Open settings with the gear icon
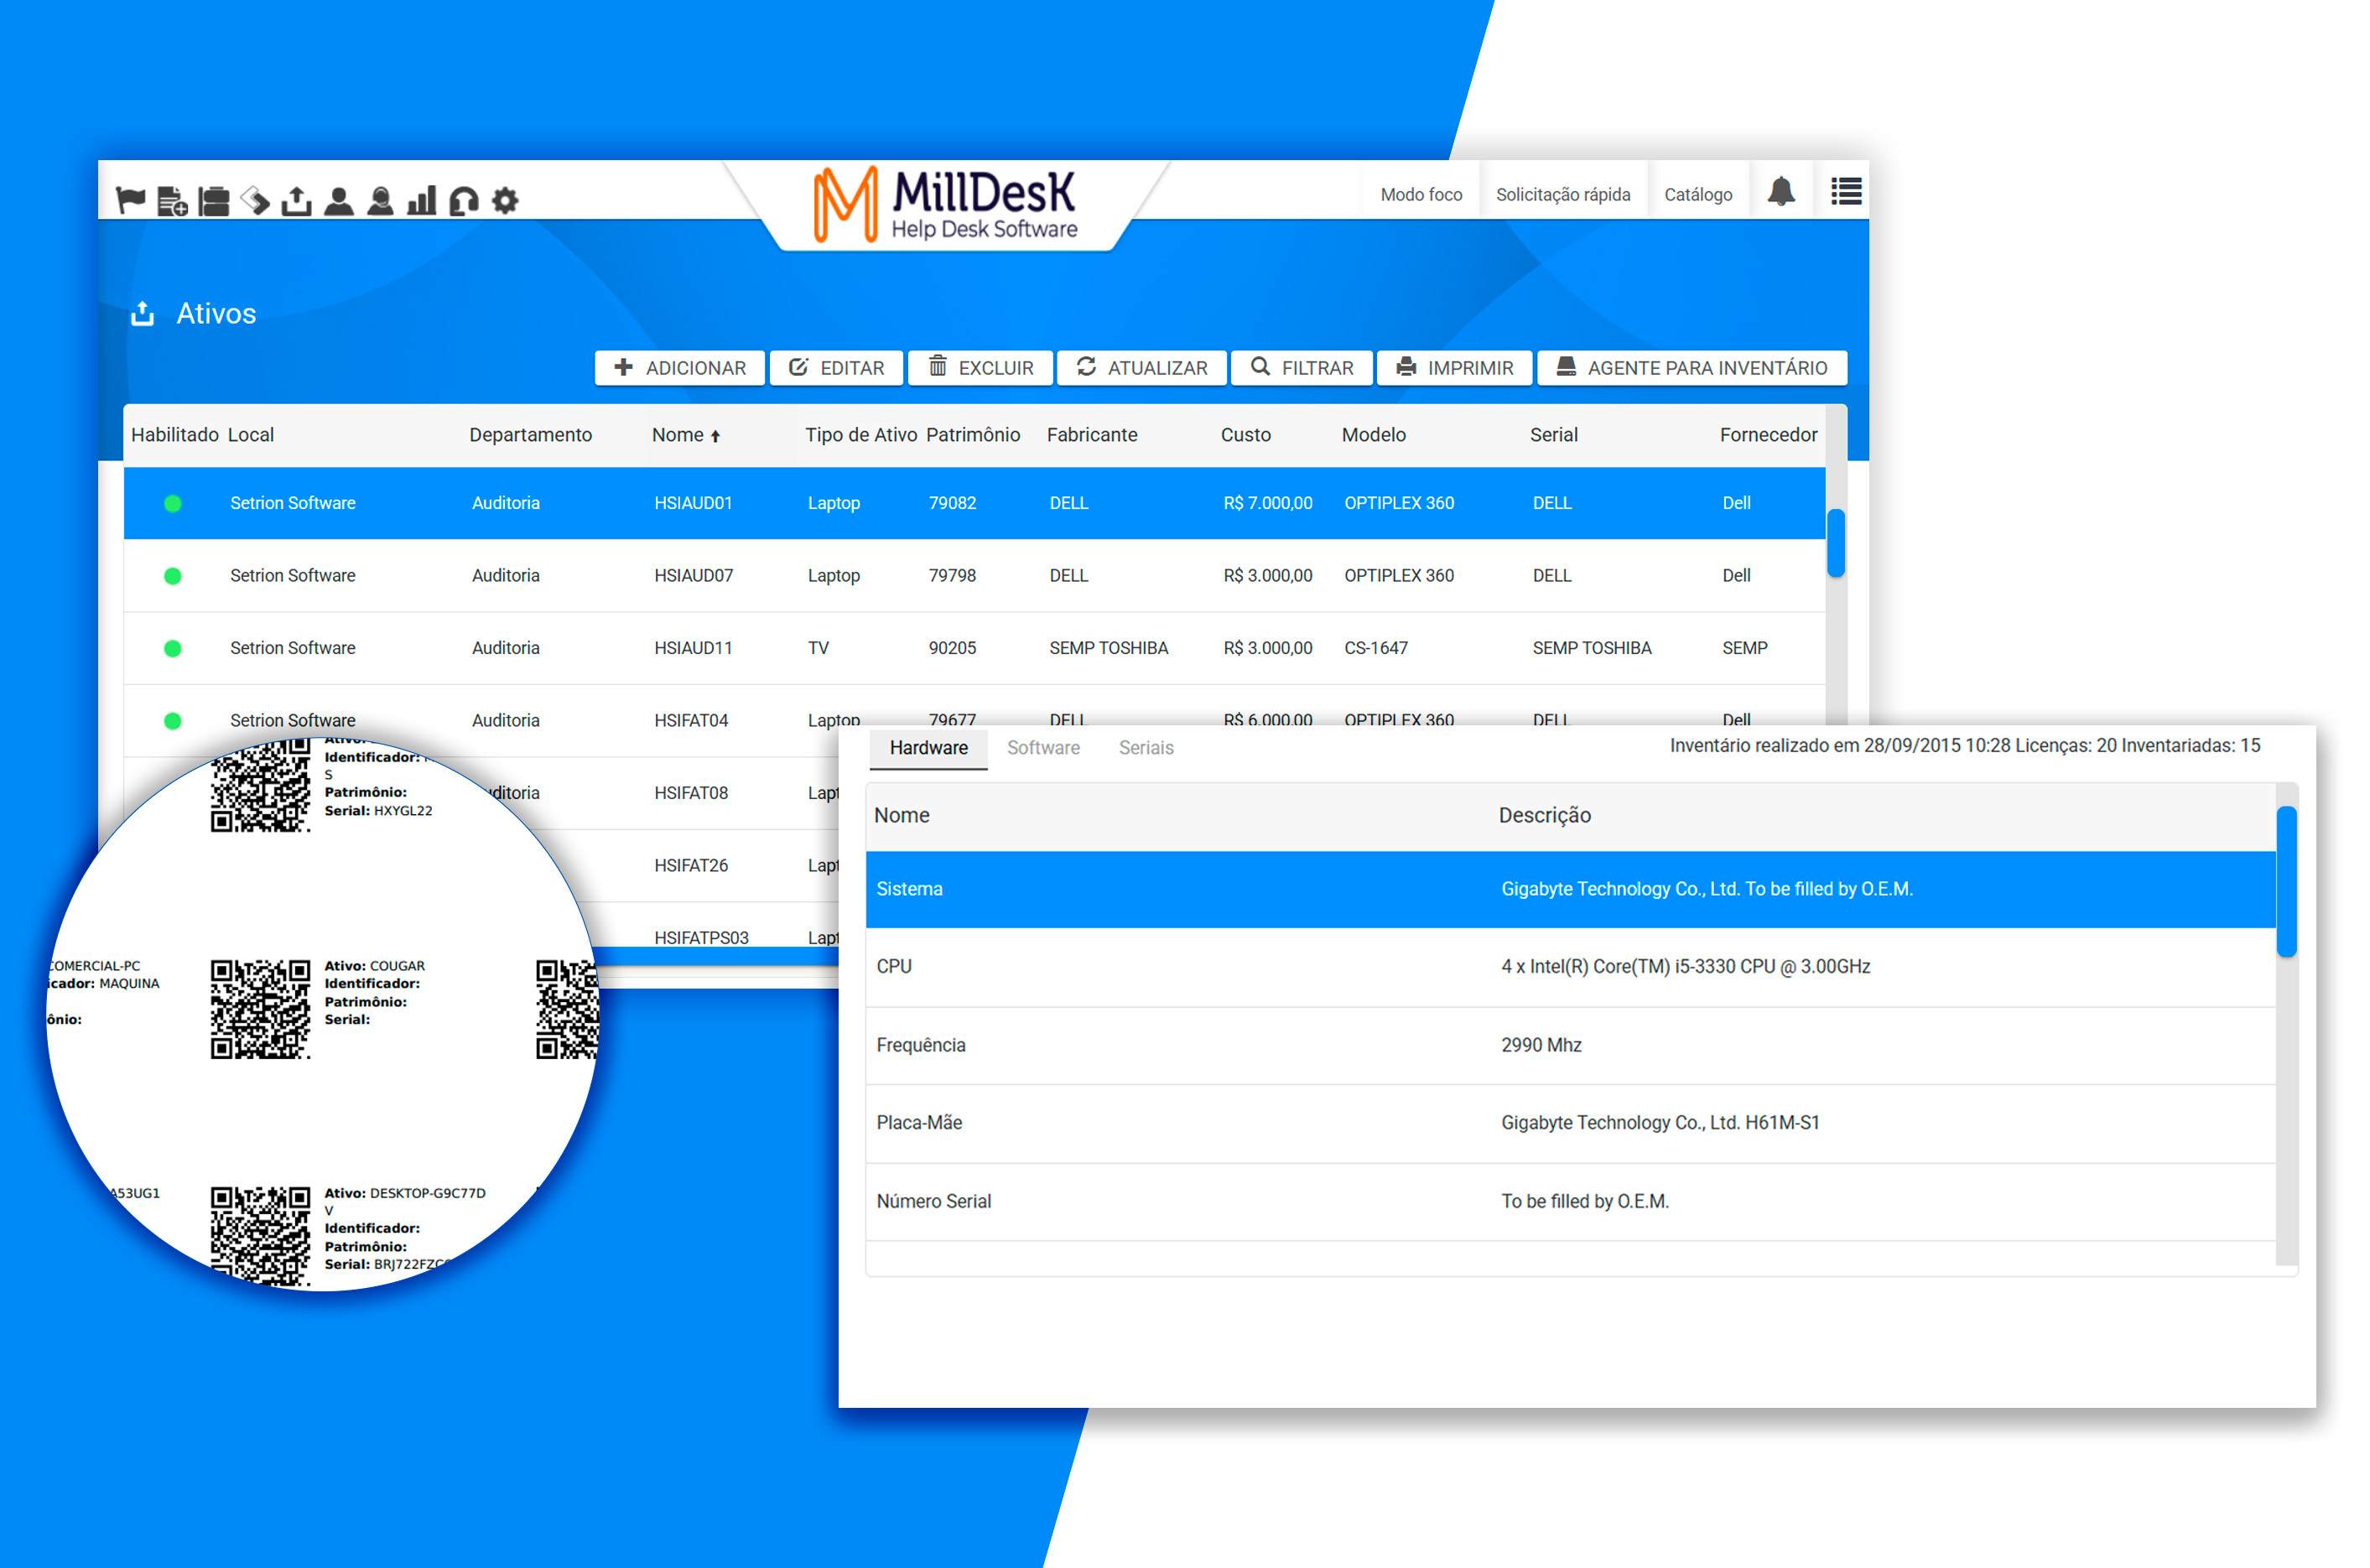 (504, 200)
